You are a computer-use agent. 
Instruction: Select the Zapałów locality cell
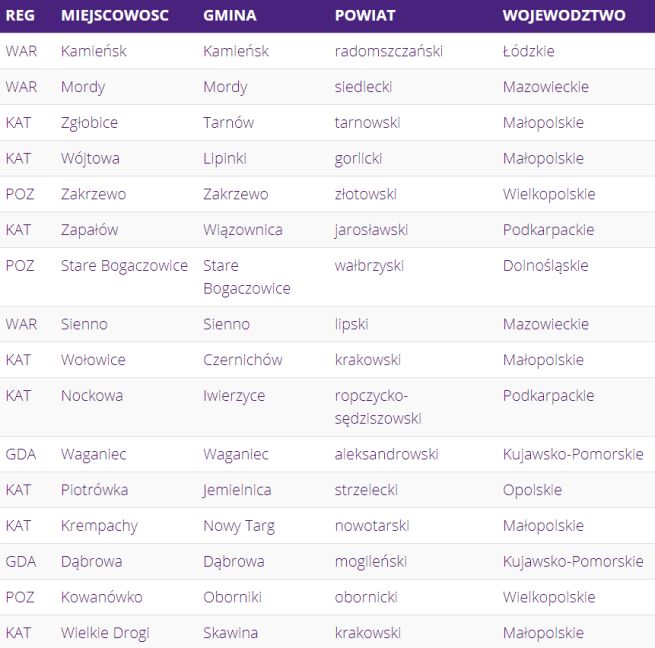pyautogui.click(x=89, y=230)
